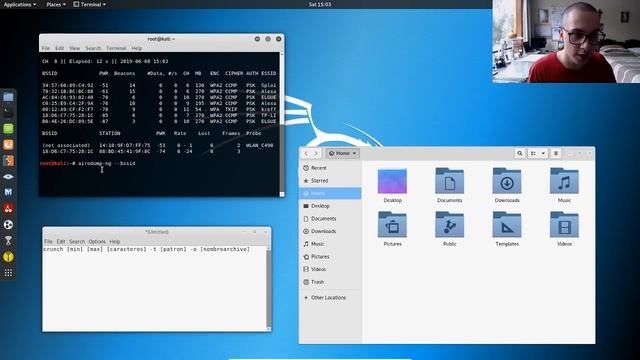Open the Music folder icon
Screen dimensions: 640x360
click(564, 182)
